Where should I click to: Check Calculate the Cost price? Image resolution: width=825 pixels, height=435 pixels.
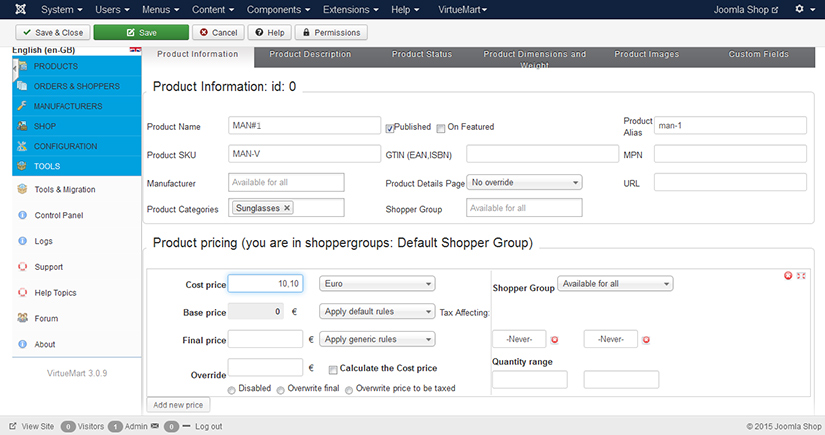point(333,368)
